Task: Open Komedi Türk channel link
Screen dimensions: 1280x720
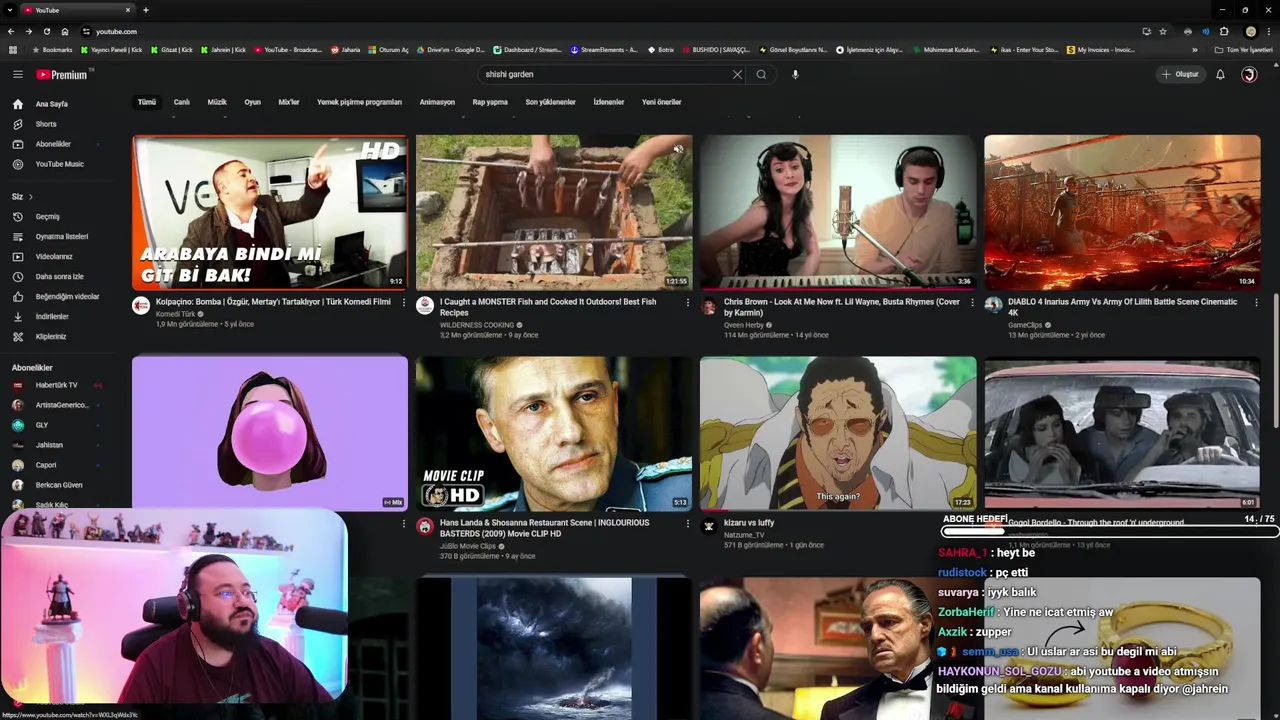Action: click(175, 314)
